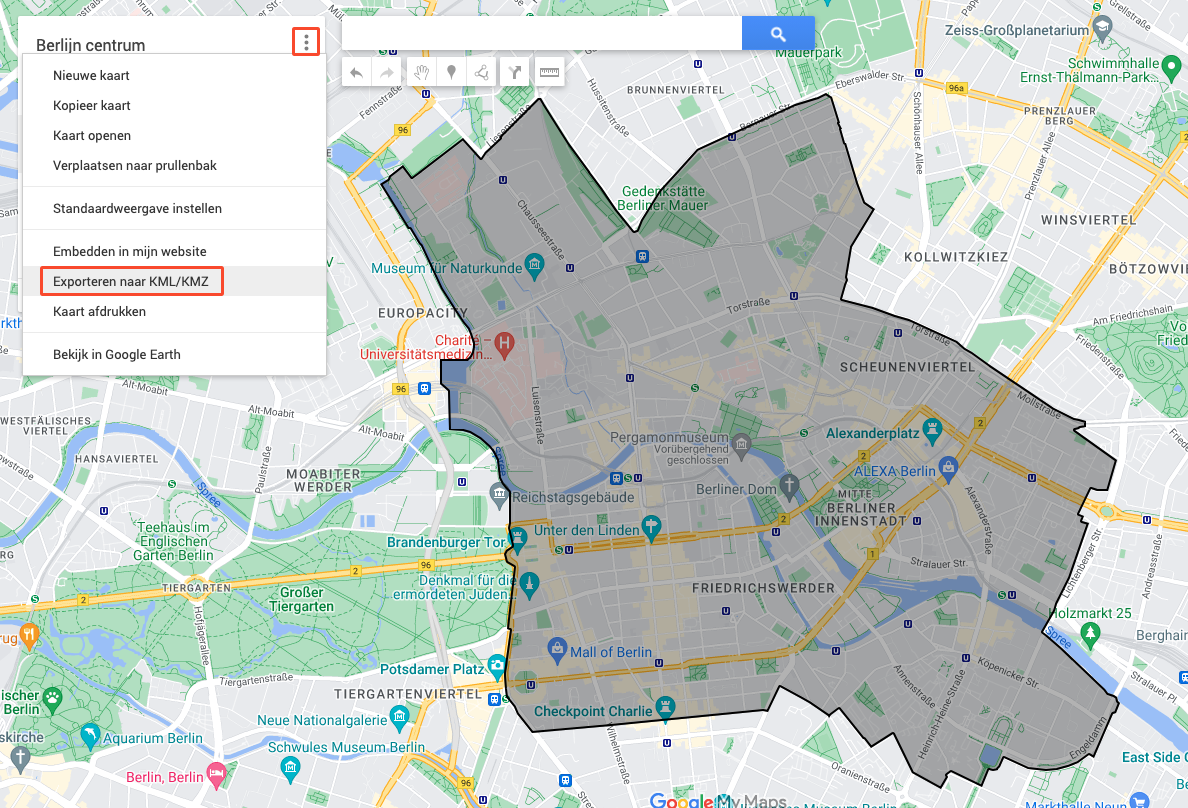Viewport: 1188px width, 808px height.
Task: Select the draw line tool
Action: pos(481,73)
